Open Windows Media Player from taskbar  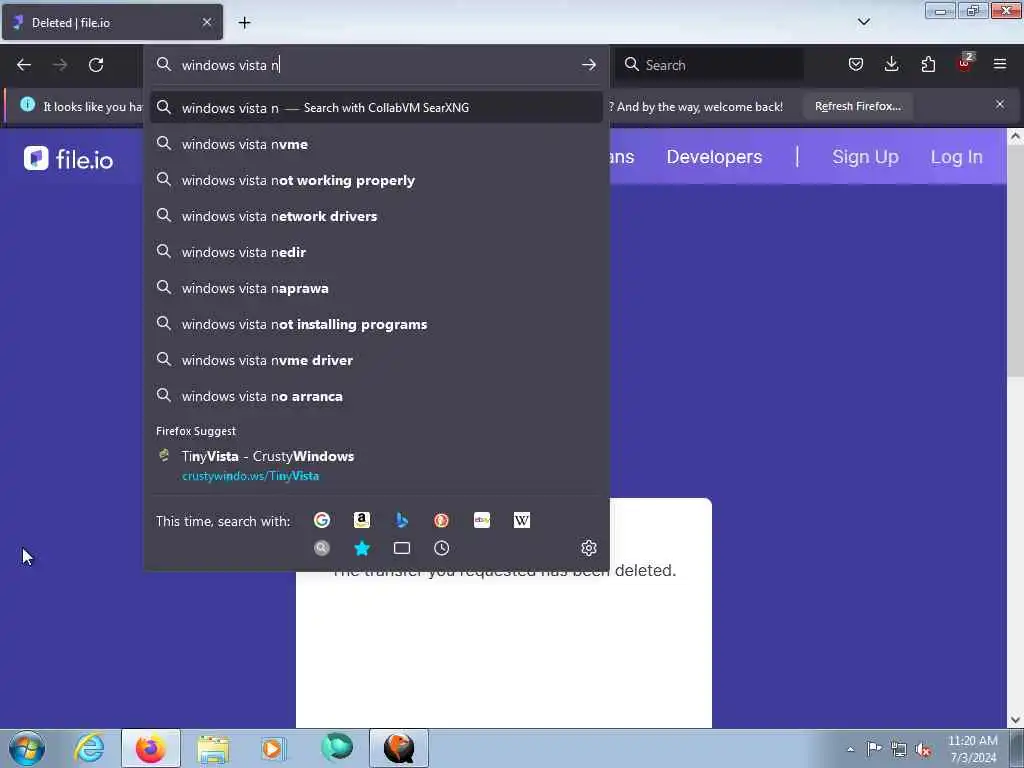tap(274, 748)
